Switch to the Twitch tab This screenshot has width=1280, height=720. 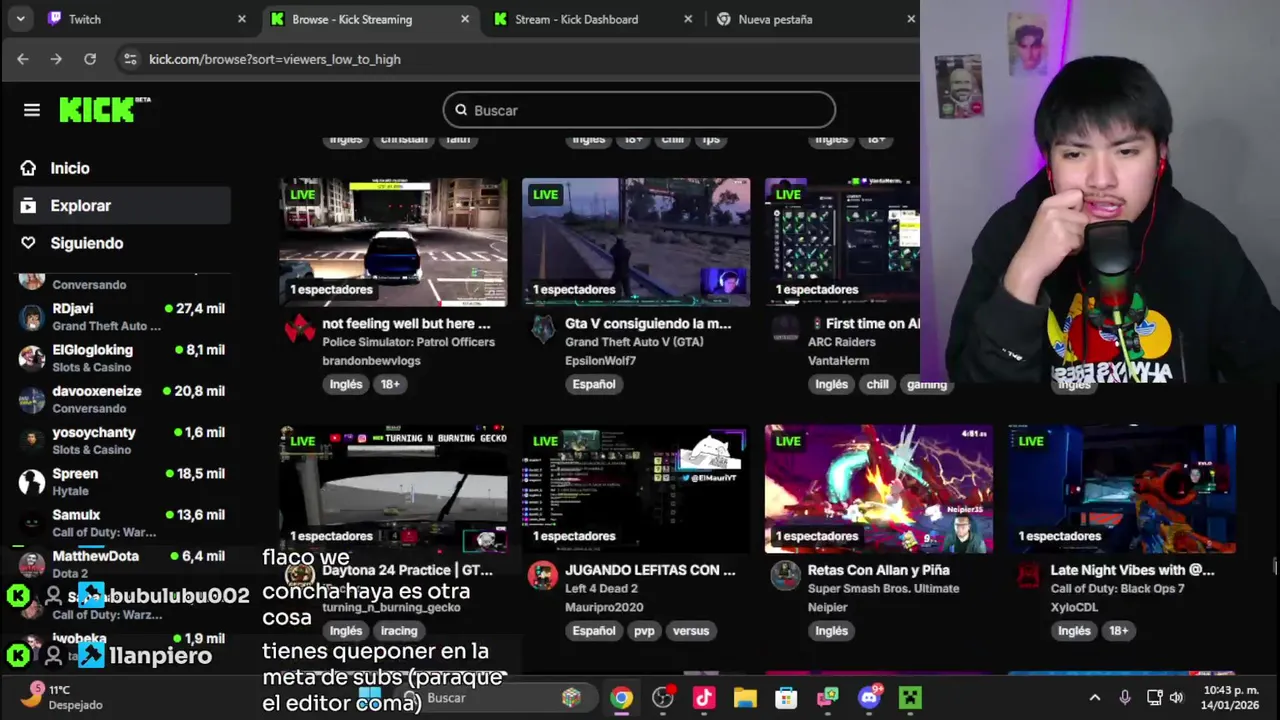pos(145,19)
